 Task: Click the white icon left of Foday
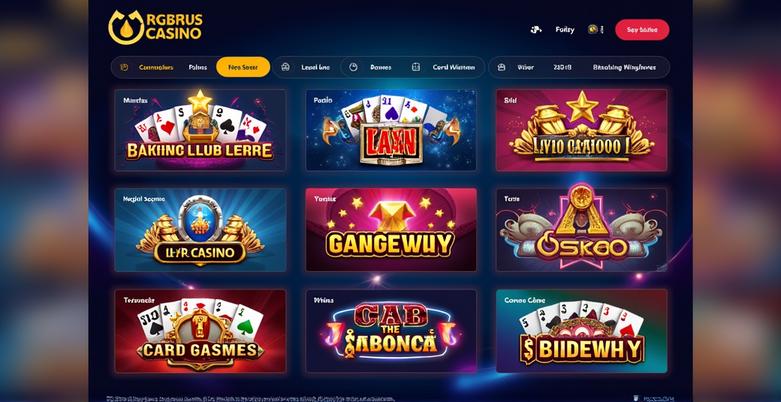pos(535,30)
